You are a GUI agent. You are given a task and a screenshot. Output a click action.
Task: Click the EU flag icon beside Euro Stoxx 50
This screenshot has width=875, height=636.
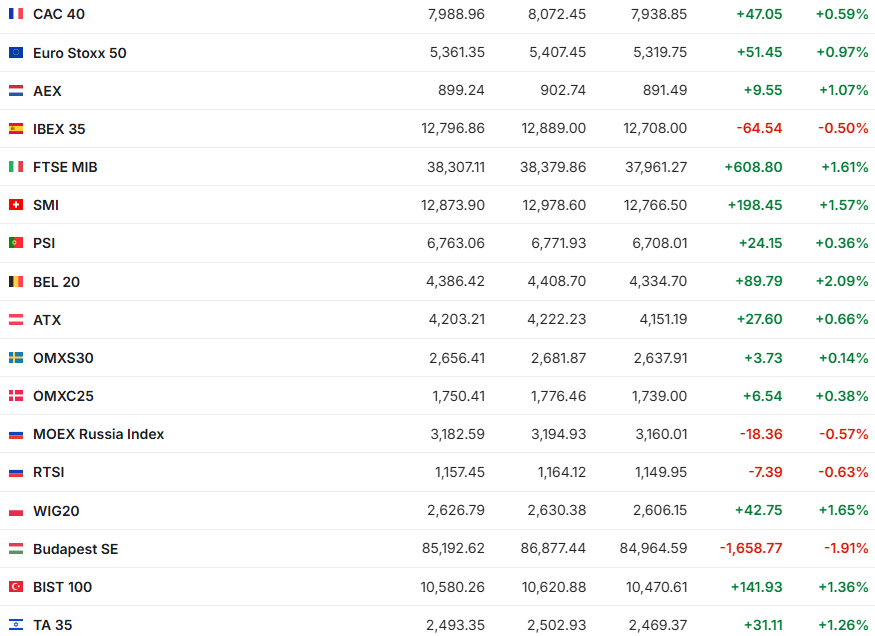(x=16, y=52)
